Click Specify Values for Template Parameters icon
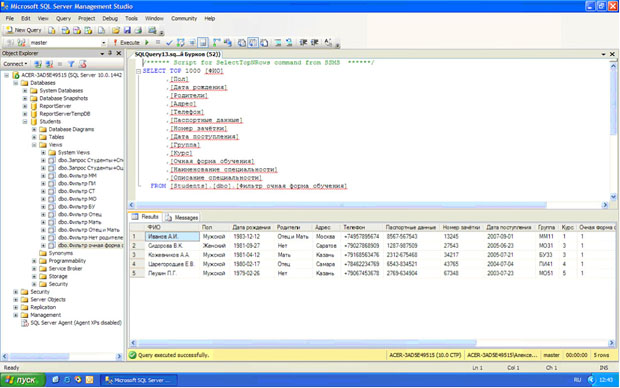Image resolution: width=620 pixels, height=388 pixels. pyautogui.click(x=328, y=42)
